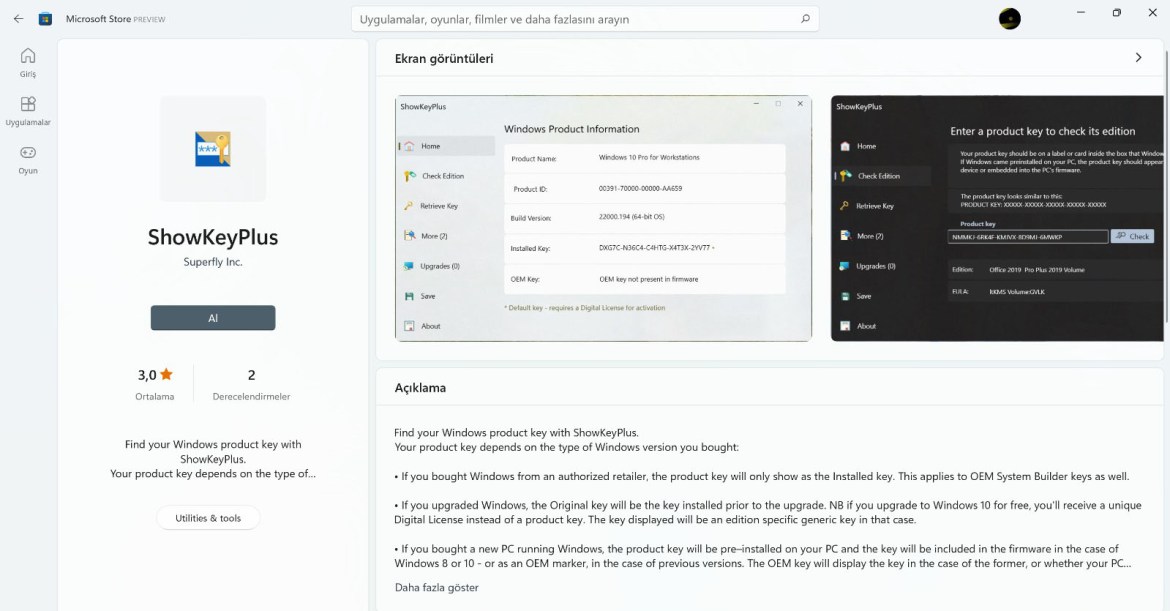
Task: Open the Oyun gaming section
Action: tap(28, 159)
